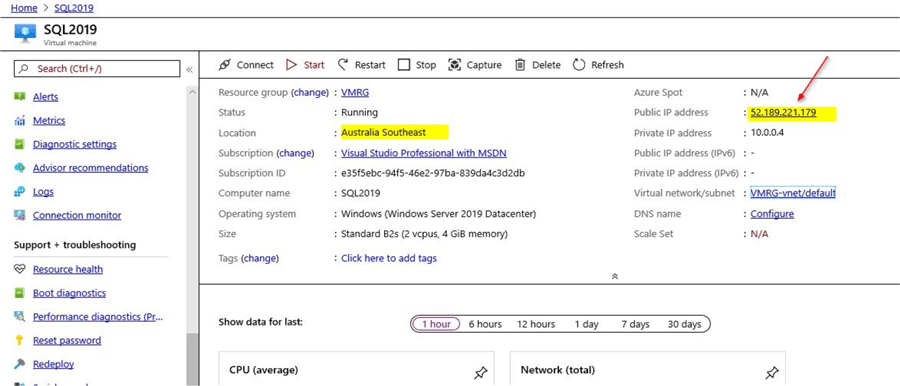Select the 1 hour time range

click(x=436, y=324)
